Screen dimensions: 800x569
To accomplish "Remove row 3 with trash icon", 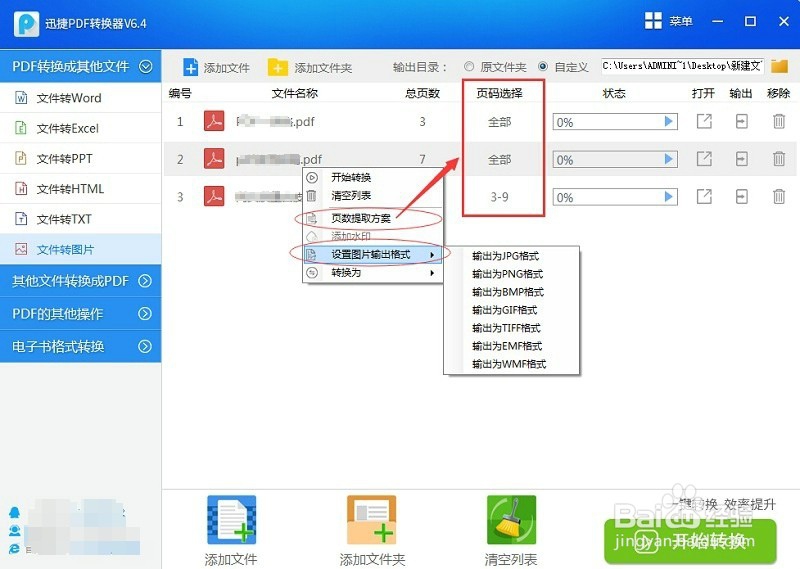I will 779,196.
